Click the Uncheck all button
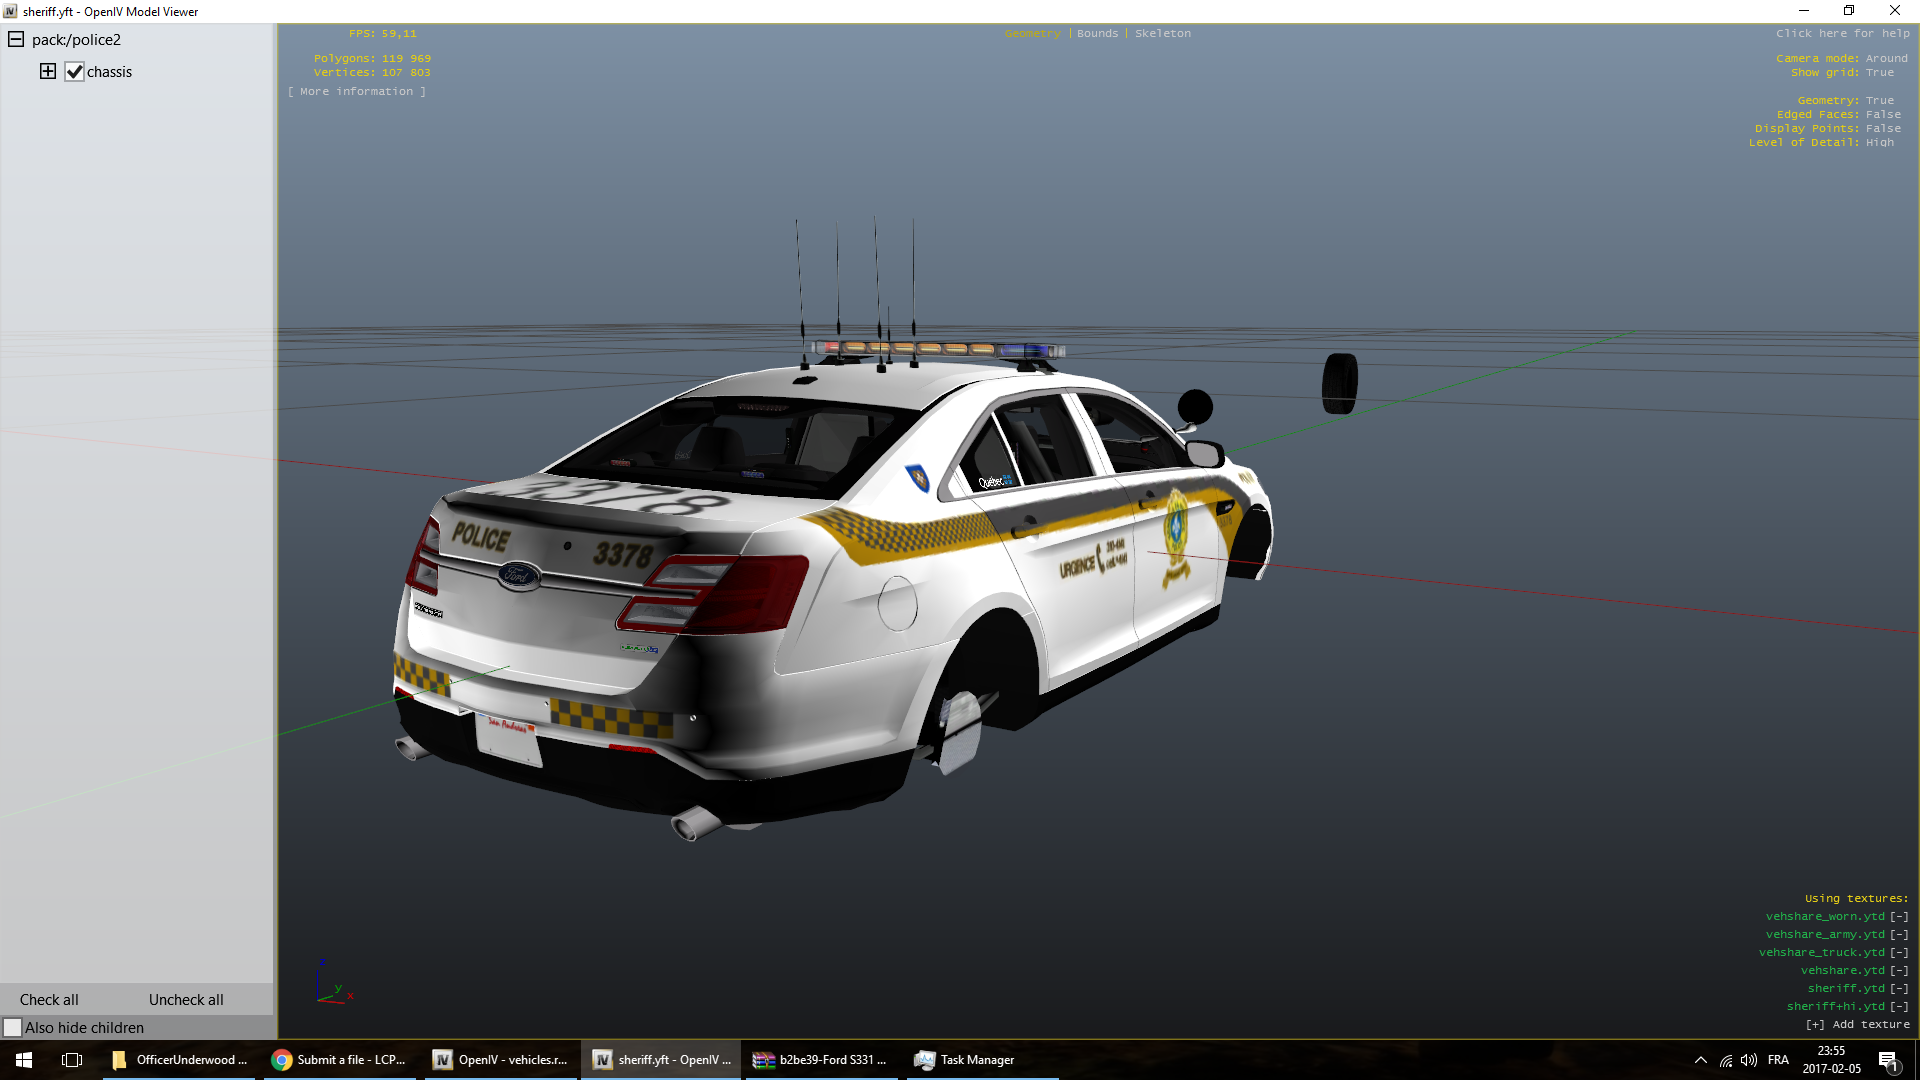The height and width of the screenshot is (1080, 1920). pos(186,999)
